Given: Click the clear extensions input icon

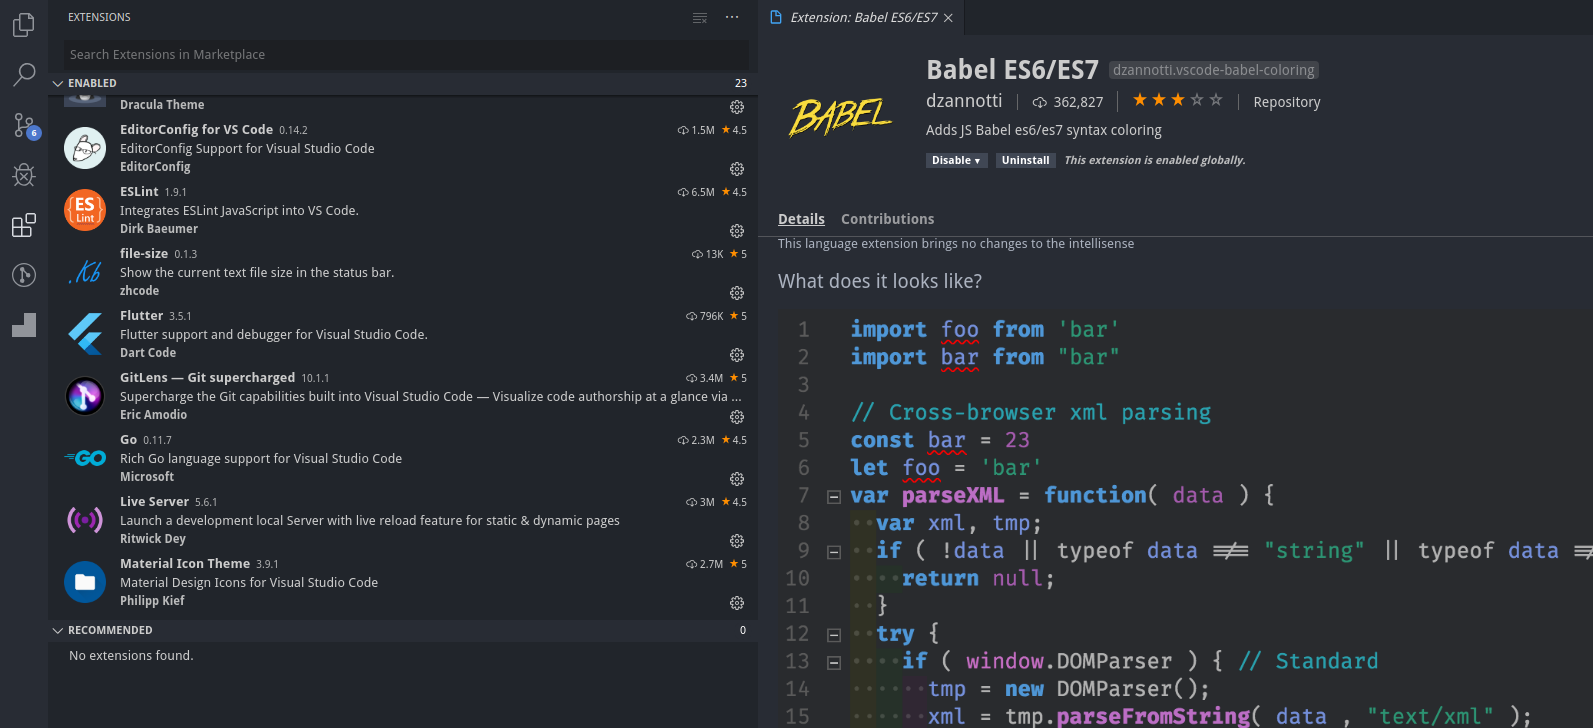Looking at the screenshot, I should [x=700, y=18].
